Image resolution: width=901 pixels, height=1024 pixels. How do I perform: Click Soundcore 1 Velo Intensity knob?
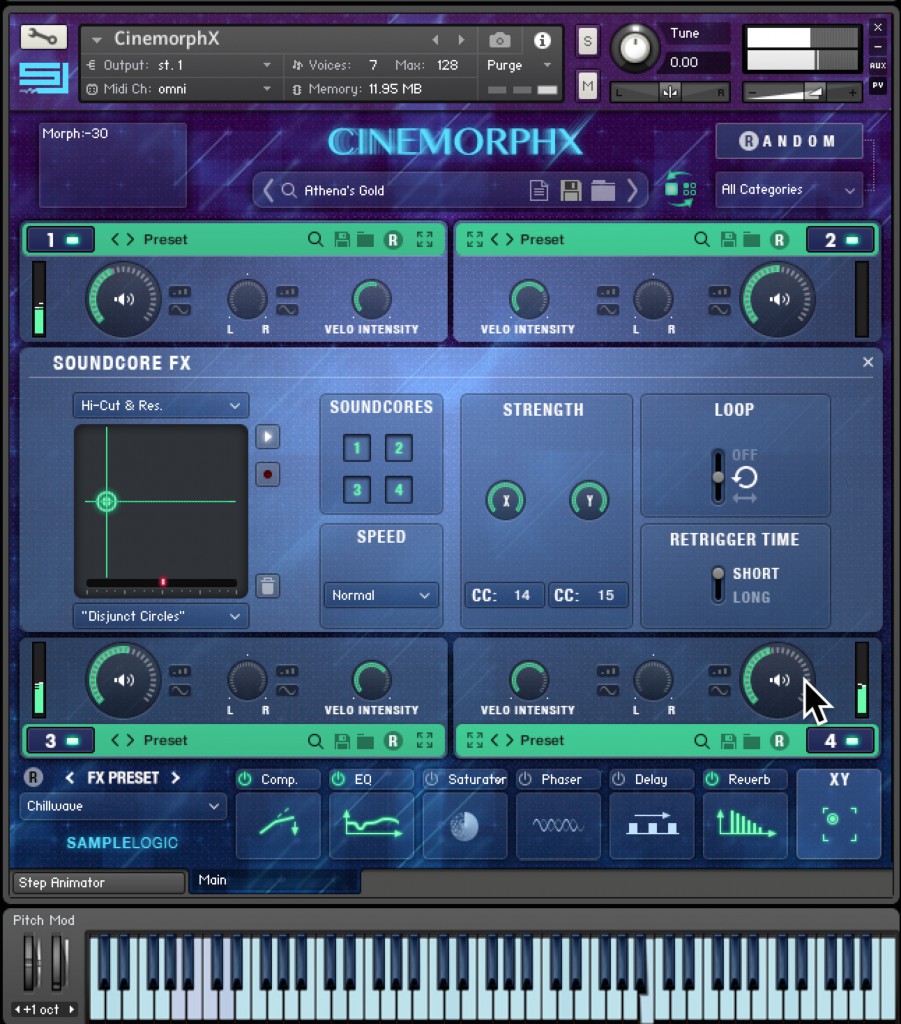click(371, 299)
